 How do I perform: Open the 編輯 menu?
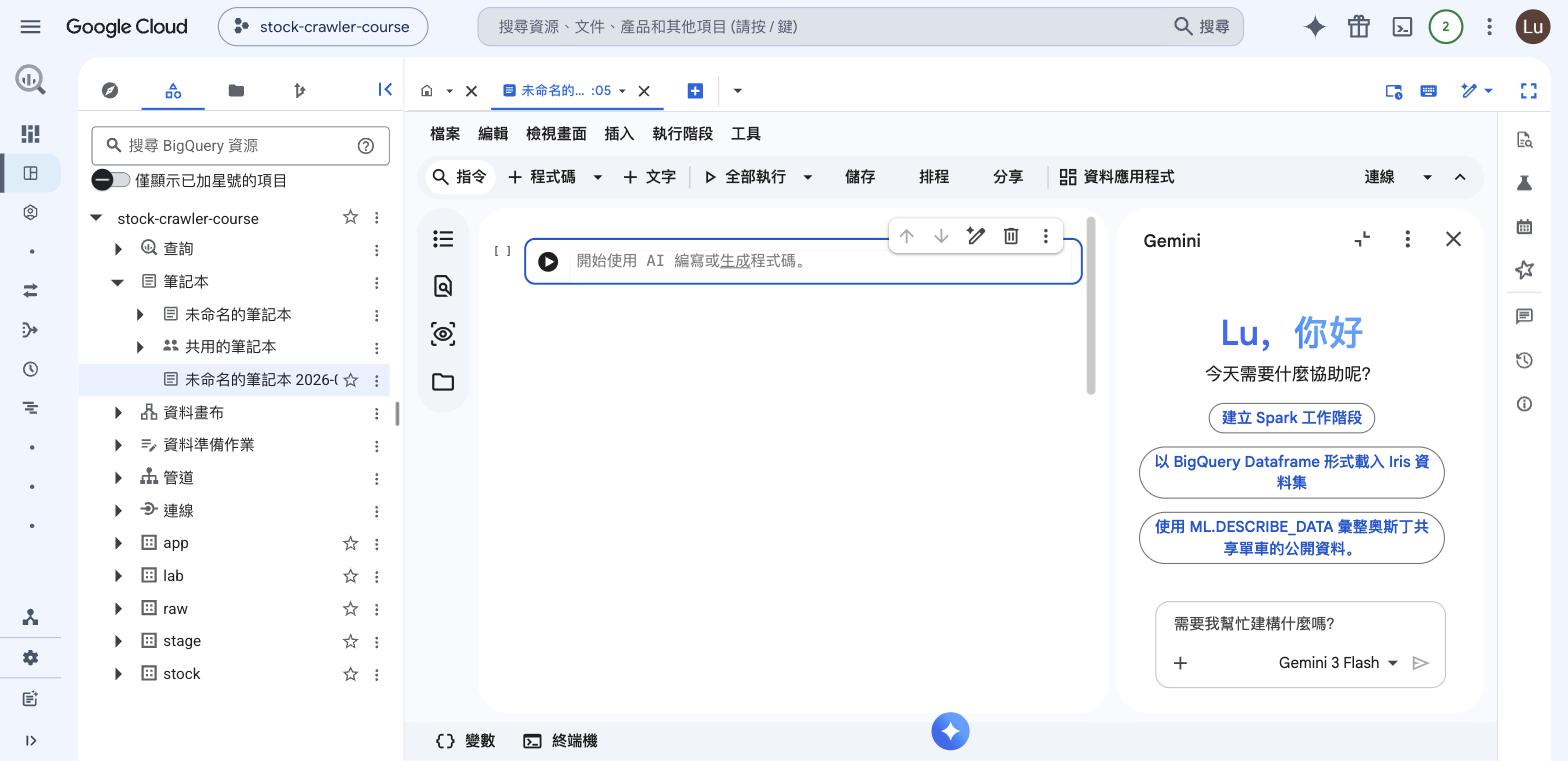(x=493, y=134)
